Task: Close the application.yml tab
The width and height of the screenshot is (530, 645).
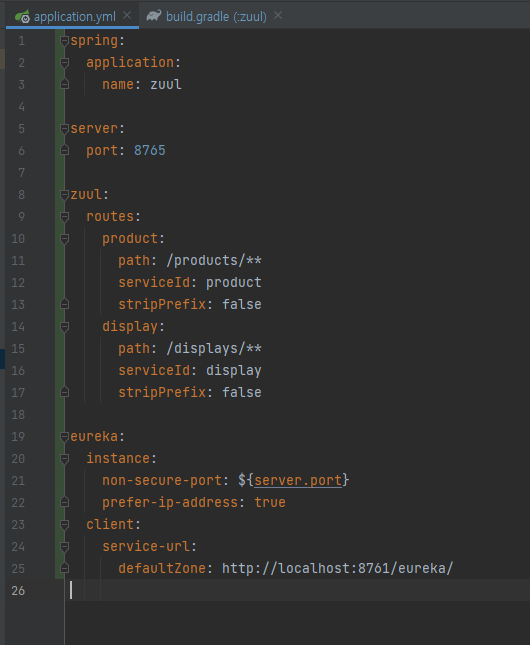Action: (127, 16)
